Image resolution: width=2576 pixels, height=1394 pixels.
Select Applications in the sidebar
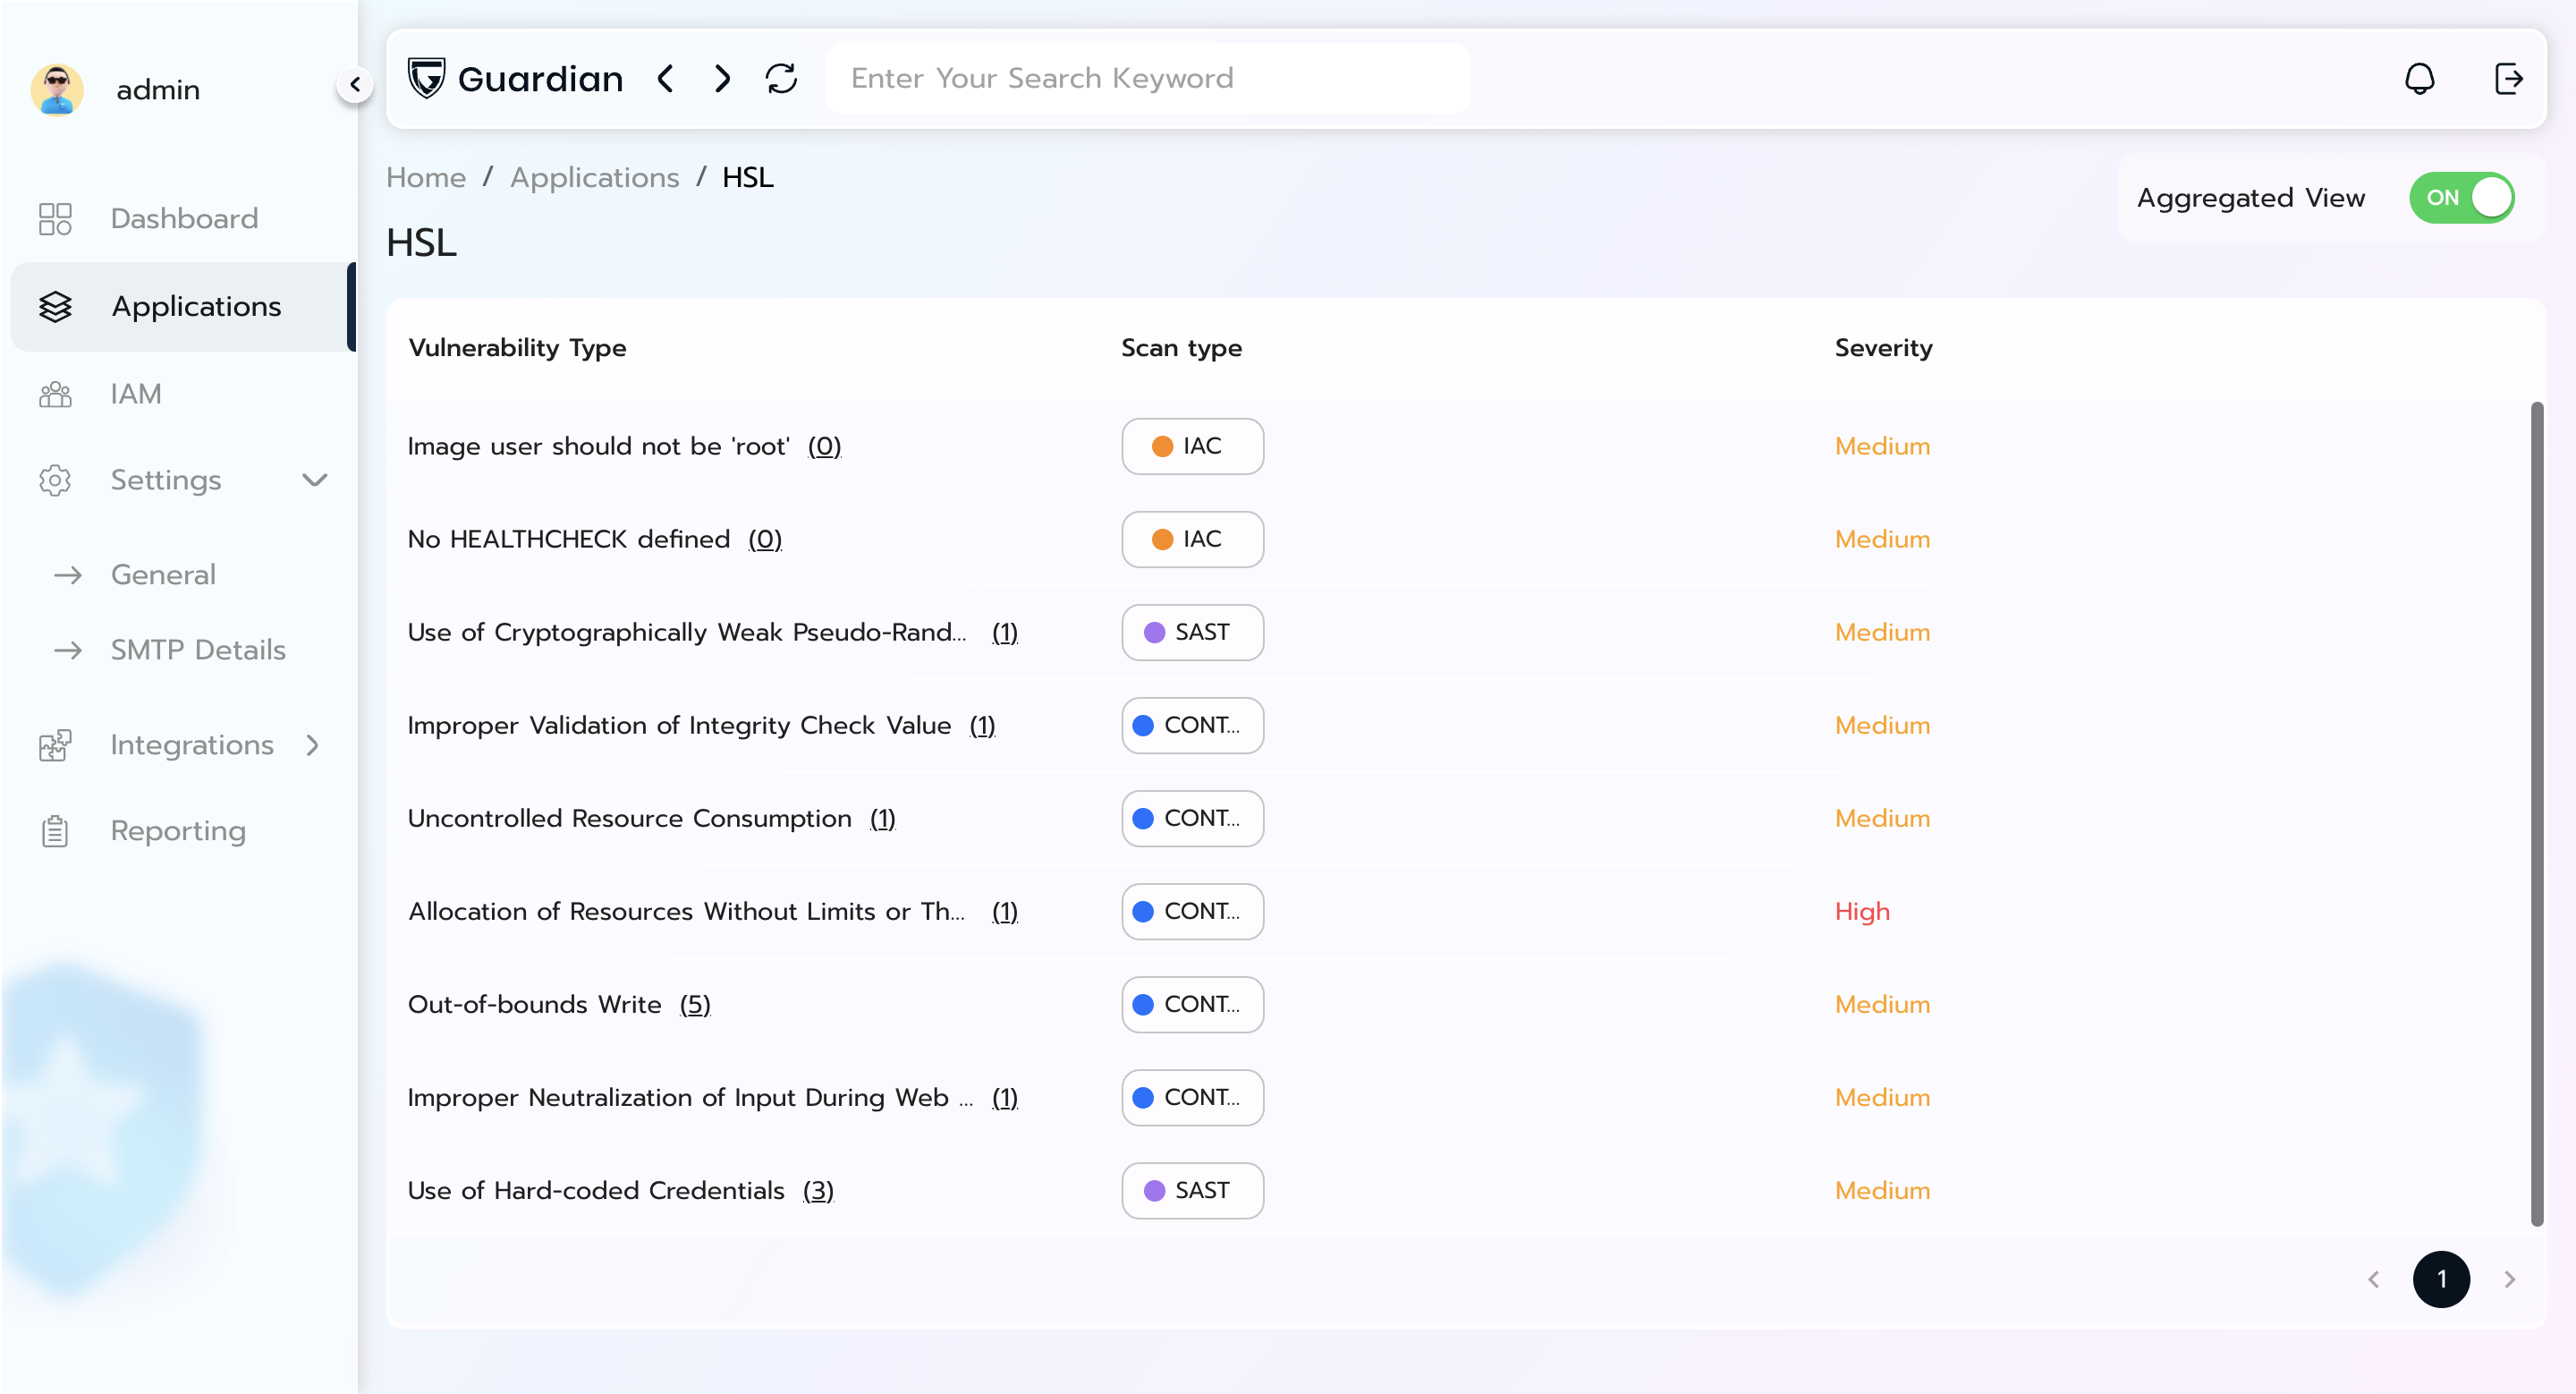pyautogui.click(x=184, y=307)
